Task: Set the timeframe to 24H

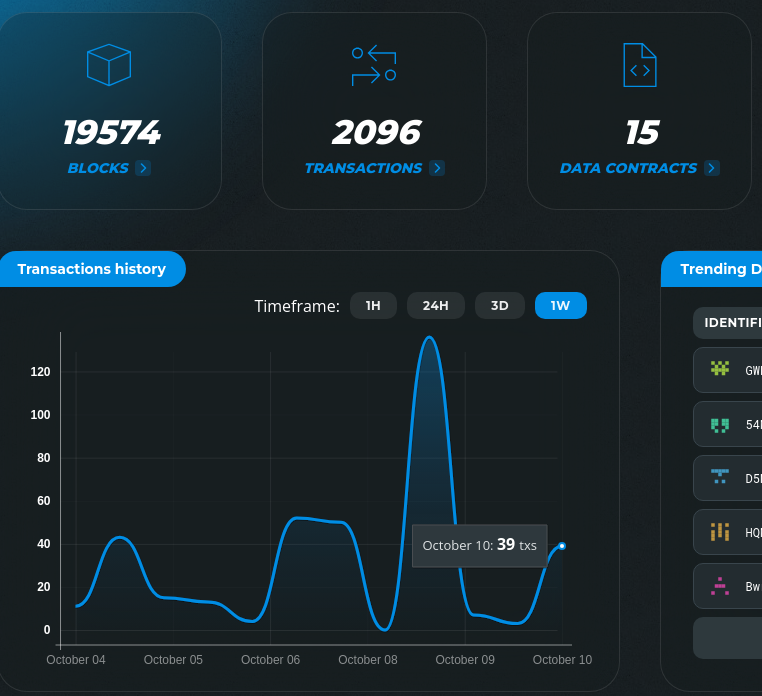Action: tap(435, 306)
